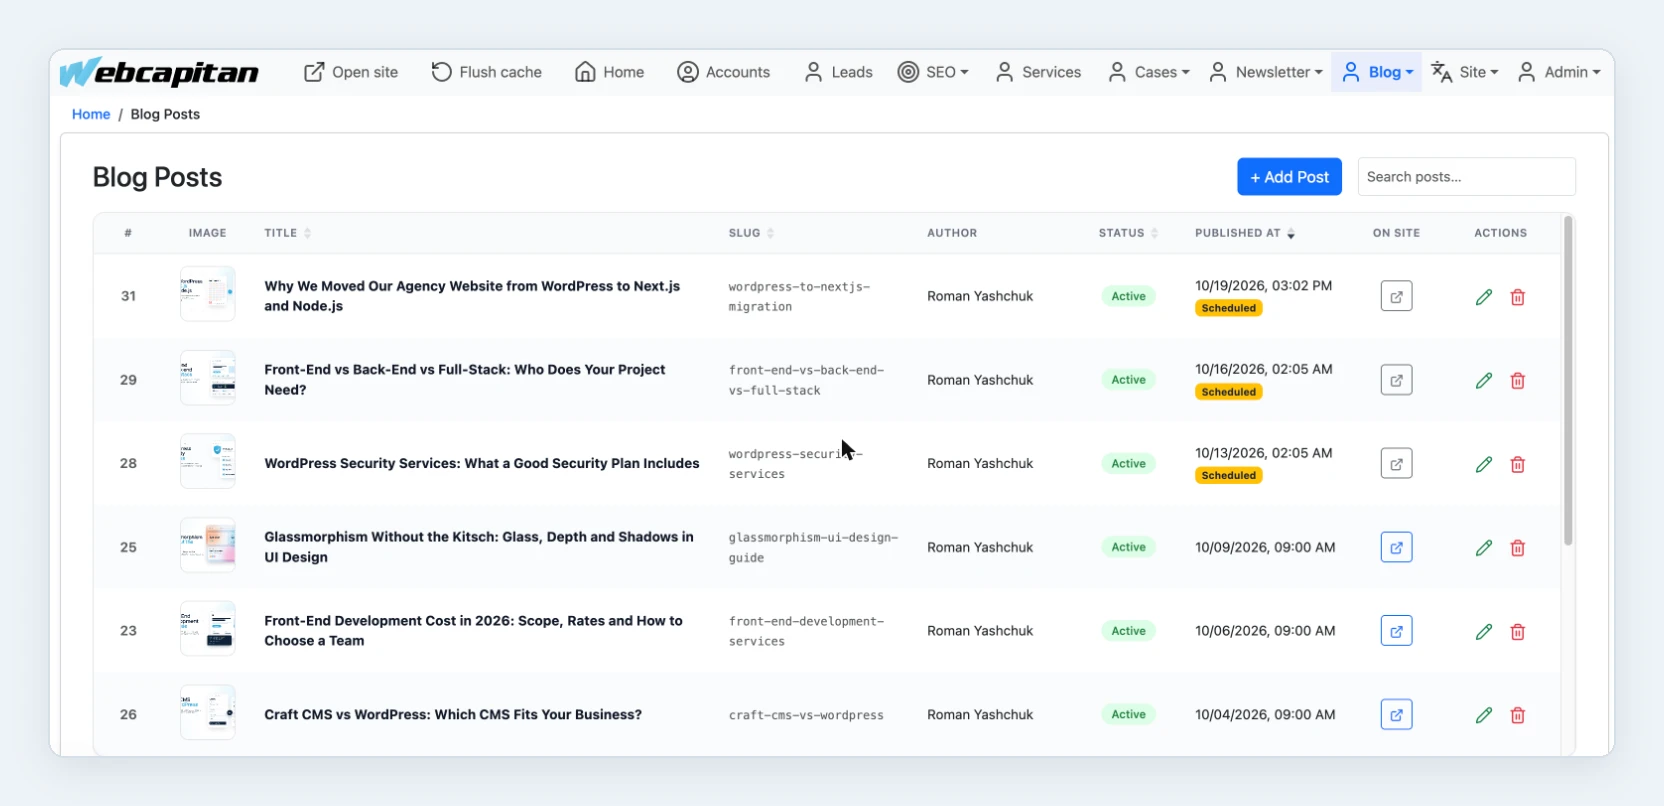Expand the Cases dropdown menu
This screenshot has height=806, width=1664.
coord(1149,72)
